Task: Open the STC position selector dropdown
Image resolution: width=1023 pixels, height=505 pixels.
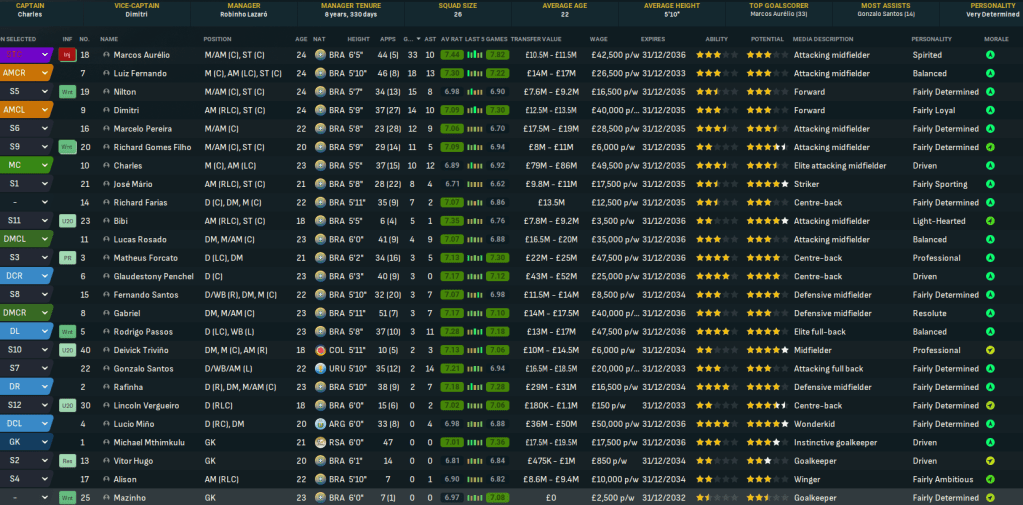Action: [x=45, y=55]
